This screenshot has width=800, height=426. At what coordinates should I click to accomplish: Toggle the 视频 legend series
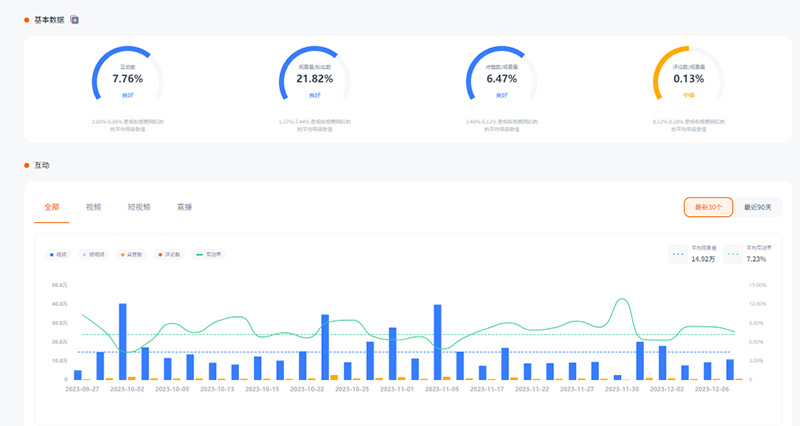click(x=60, y=255)
